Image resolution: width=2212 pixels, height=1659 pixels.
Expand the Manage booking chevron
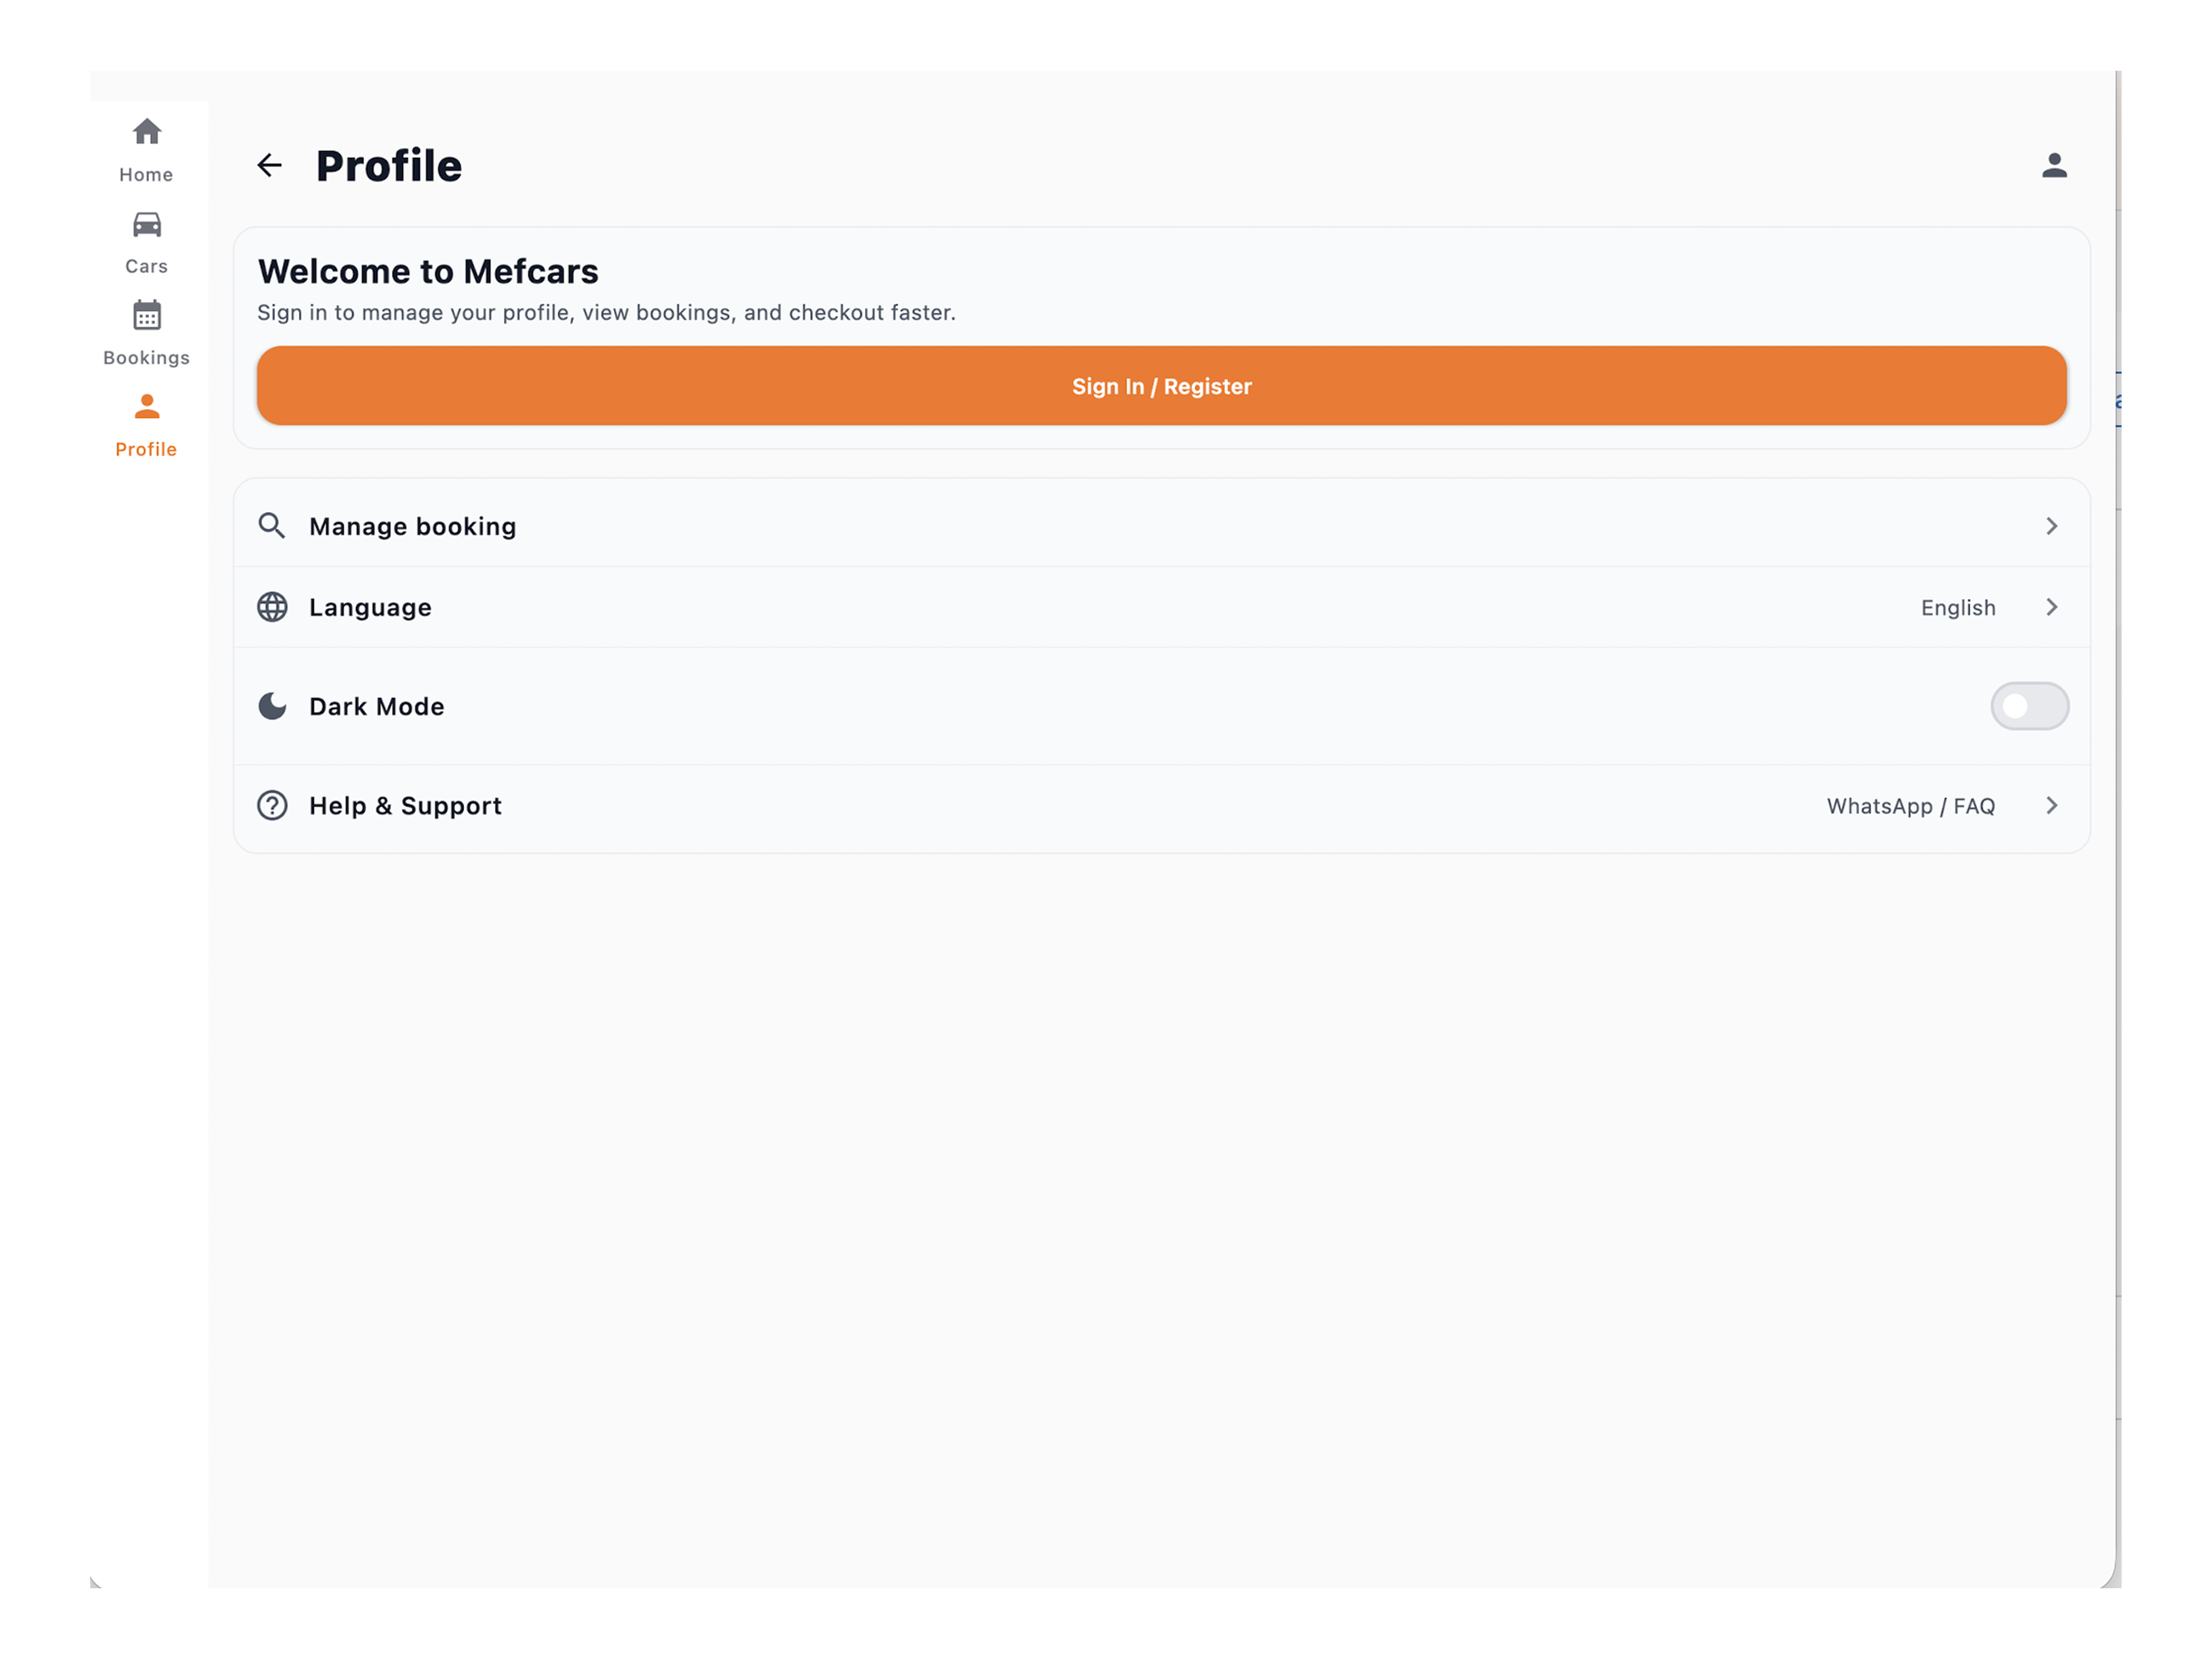click(x=2051, y=526)
